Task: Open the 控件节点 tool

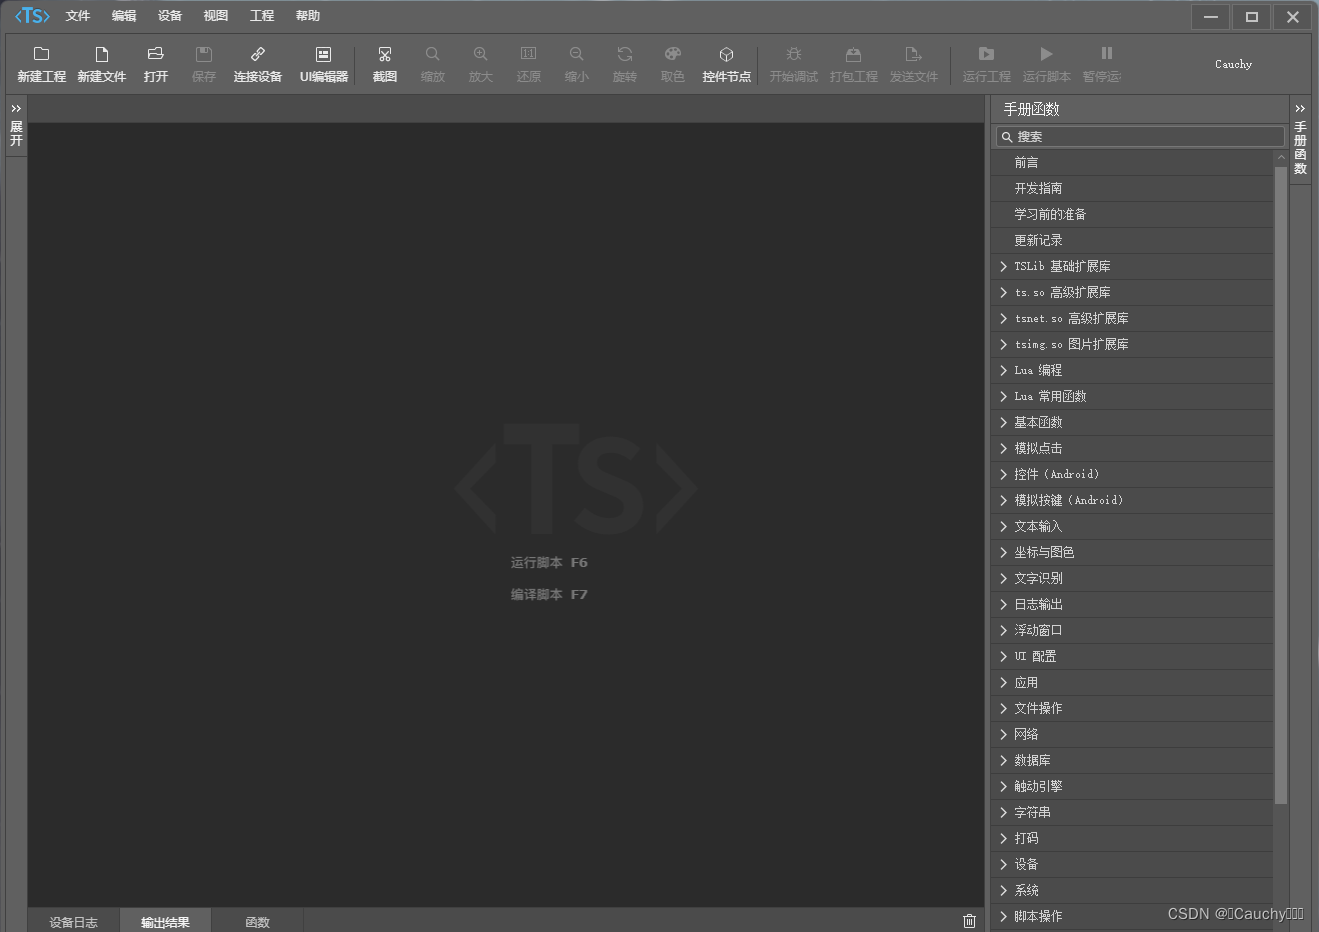Action: pyautogui.click(x=726, y=64)
